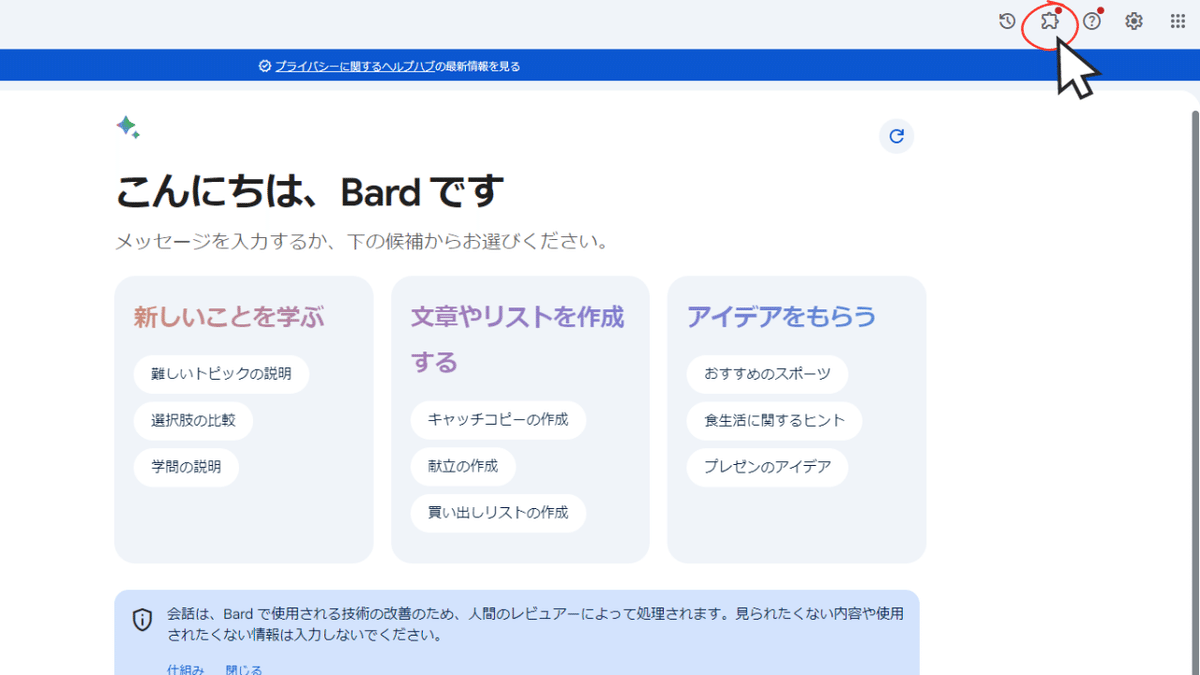The width and height of the screenshot is (1200, 675).
Task: Select 献立の作成 suggestion chip
Action: click(x=463, y=467)
